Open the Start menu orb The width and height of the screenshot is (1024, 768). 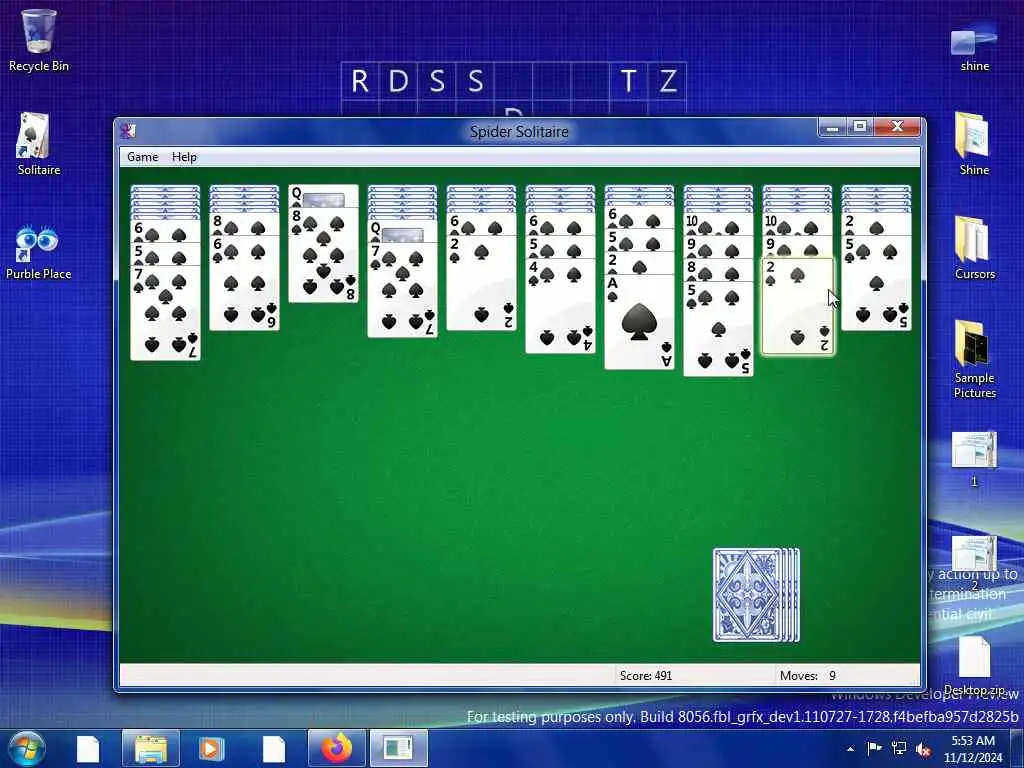[x=26, y=749]
